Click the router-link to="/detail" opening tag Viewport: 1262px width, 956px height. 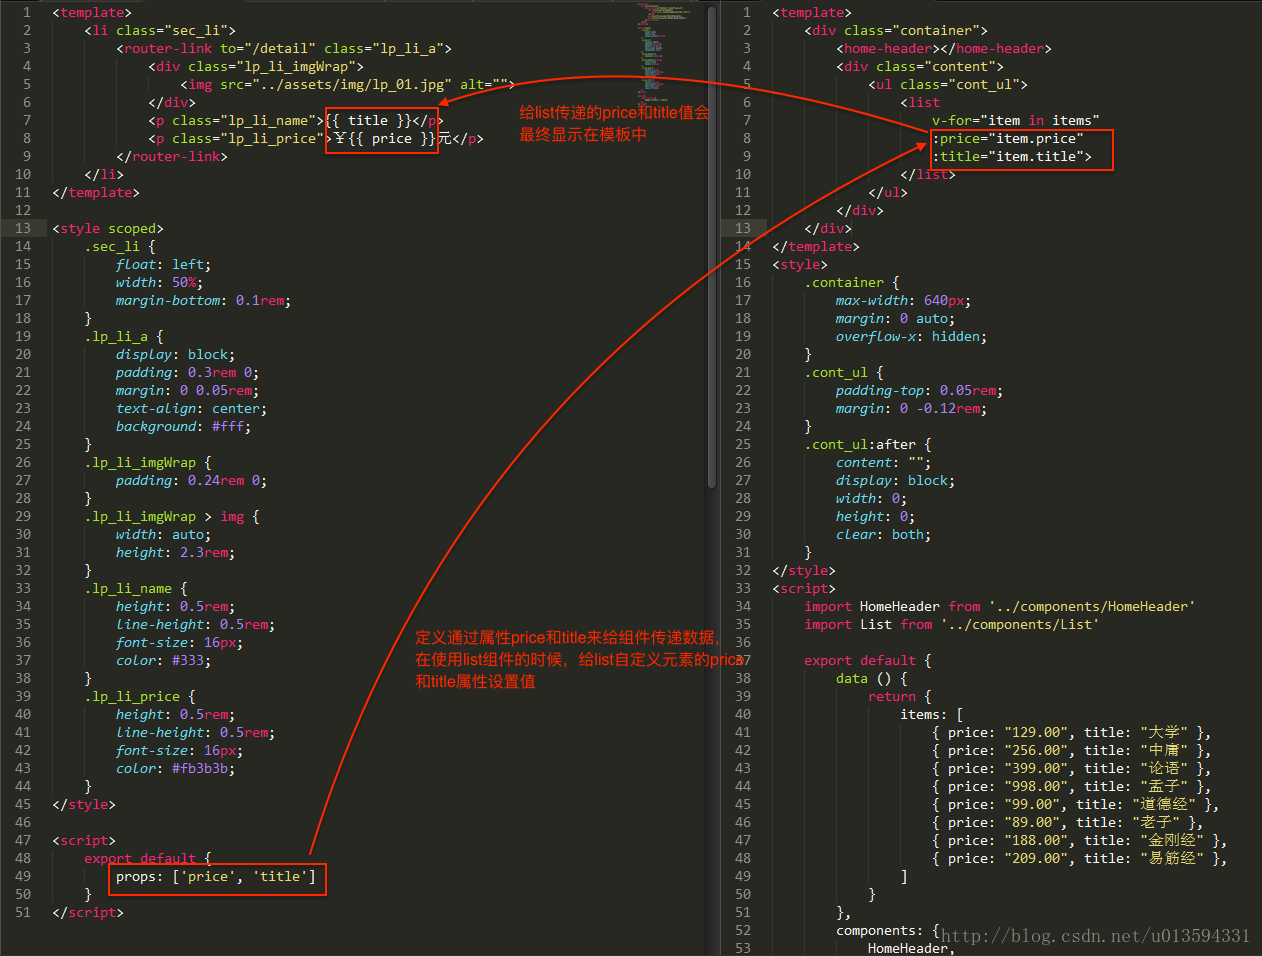click(284, 48)
